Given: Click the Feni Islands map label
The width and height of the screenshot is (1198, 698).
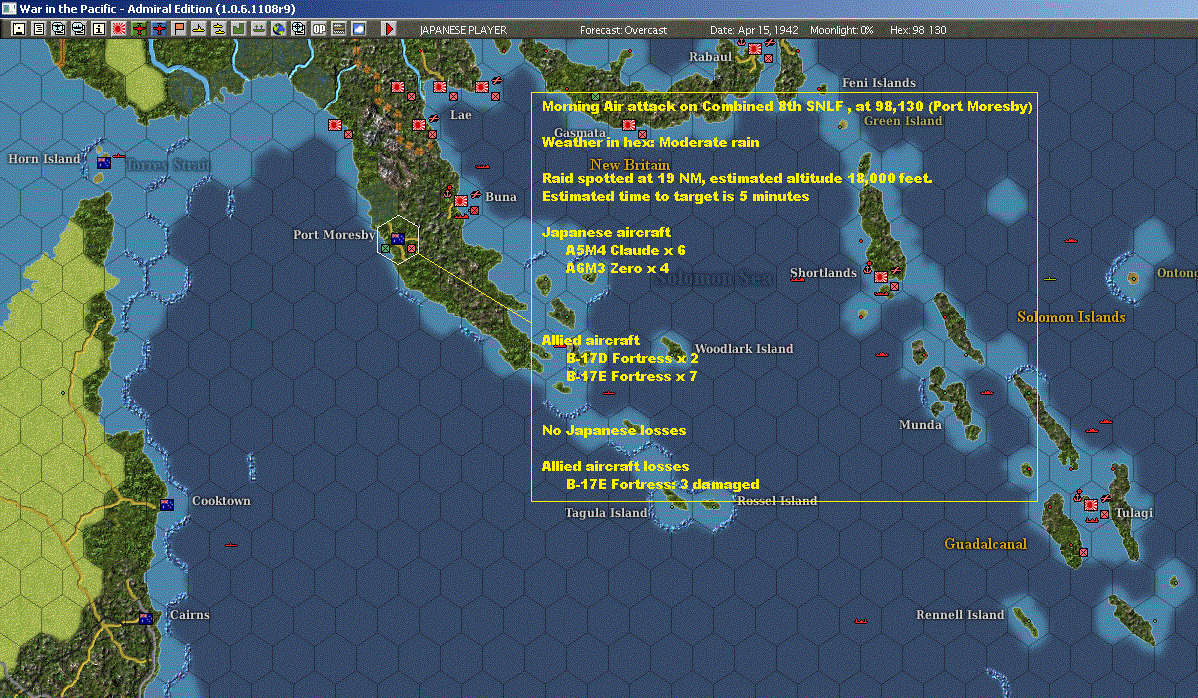Looking at the screenshot, I should click(x=879, y=82).
